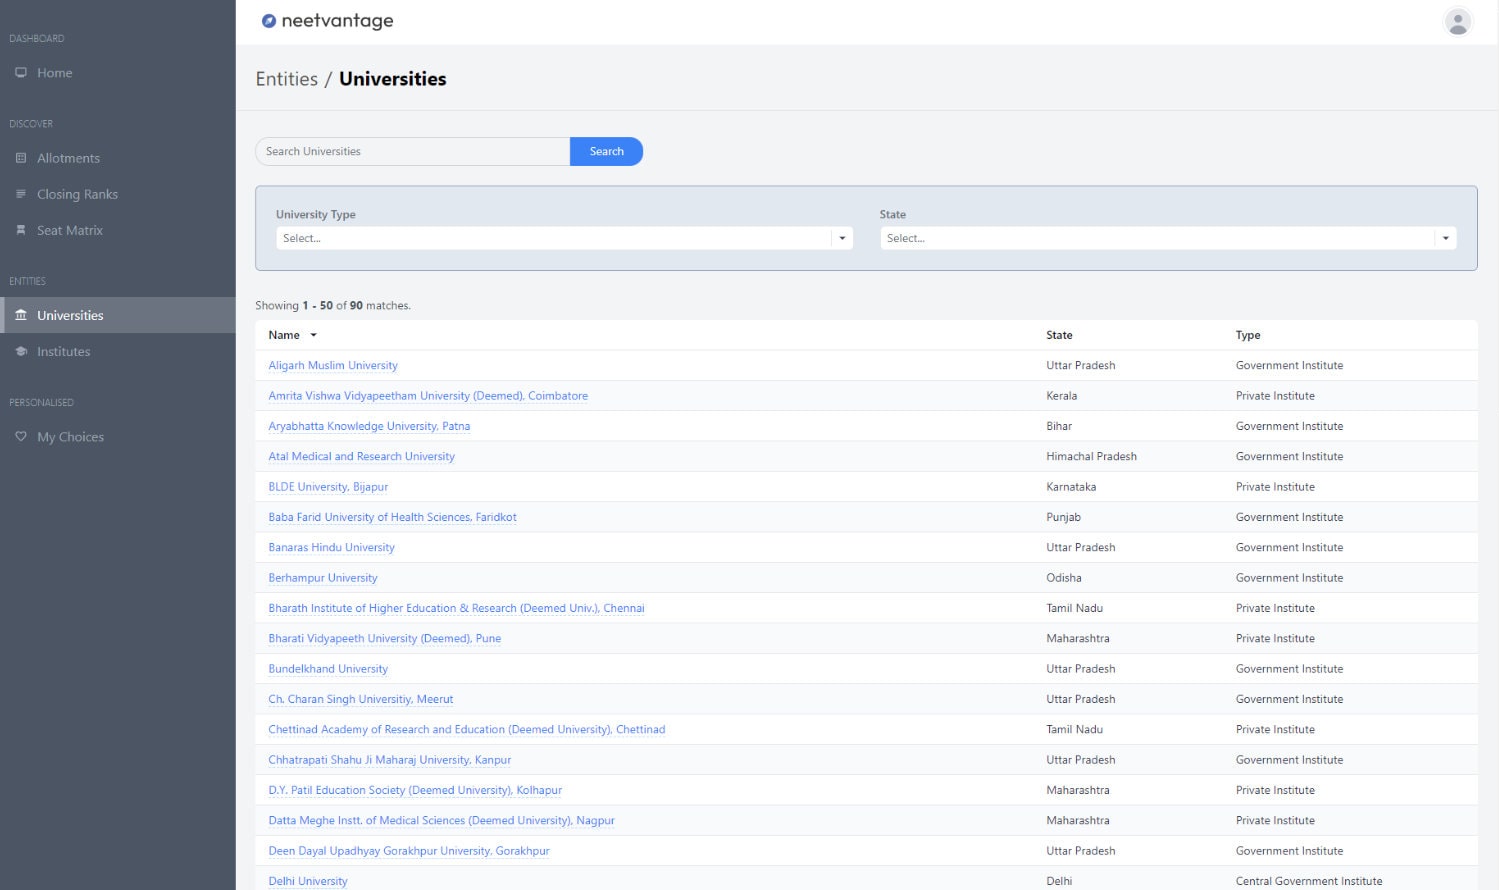Open Banaras Hindu University link

click(x=331, y=548)
